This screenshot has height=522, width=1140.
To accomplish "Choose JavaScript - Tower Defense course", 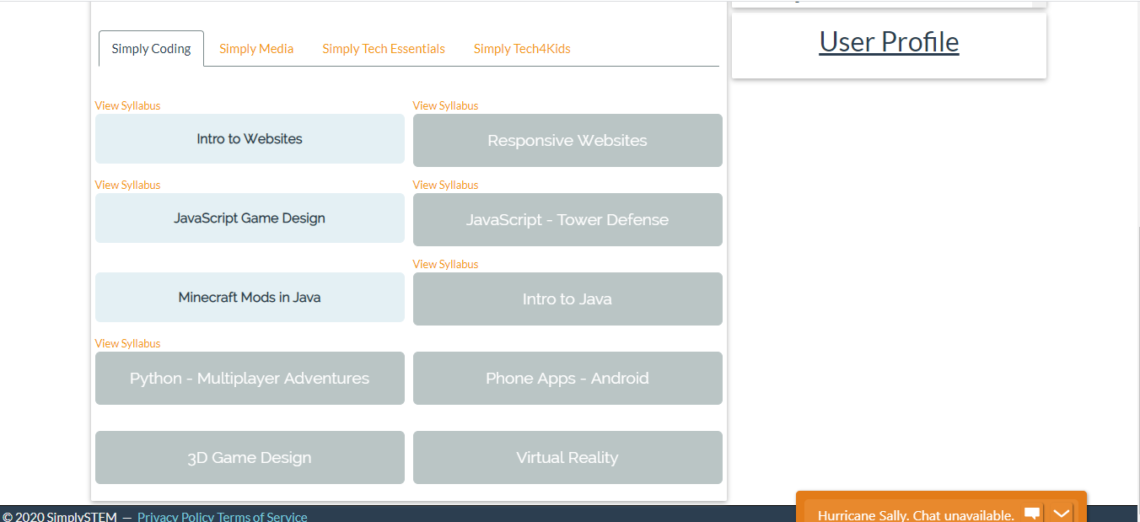I will pos(568,220).
